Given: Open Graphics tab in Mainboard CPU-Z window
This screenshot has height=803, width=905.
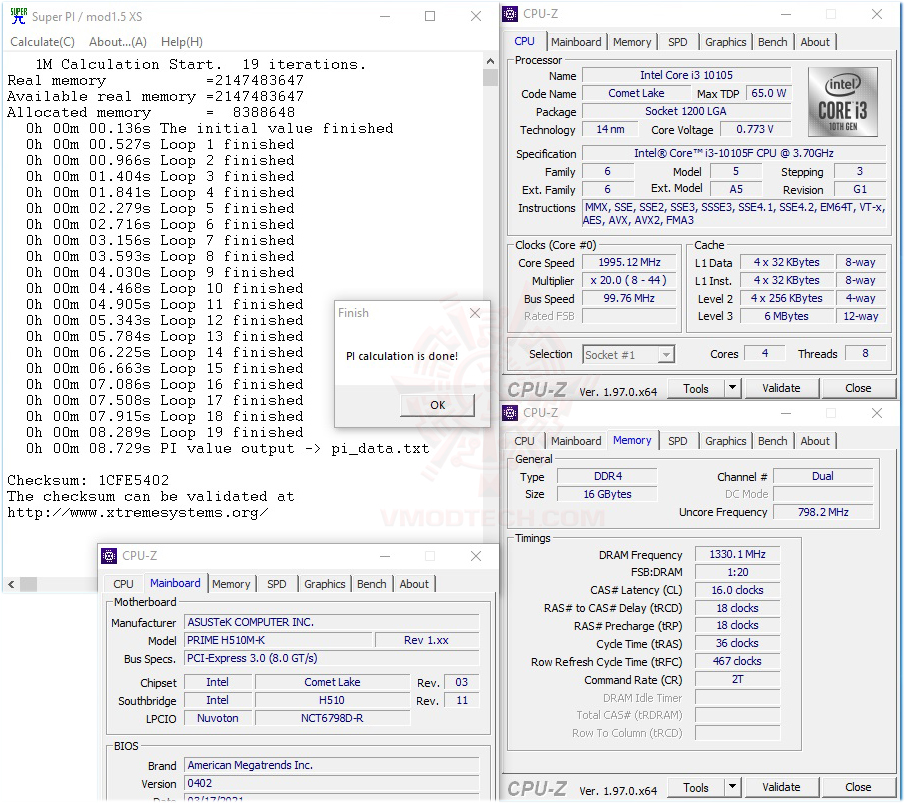Looking at the screenshot, I should (324, 584).
